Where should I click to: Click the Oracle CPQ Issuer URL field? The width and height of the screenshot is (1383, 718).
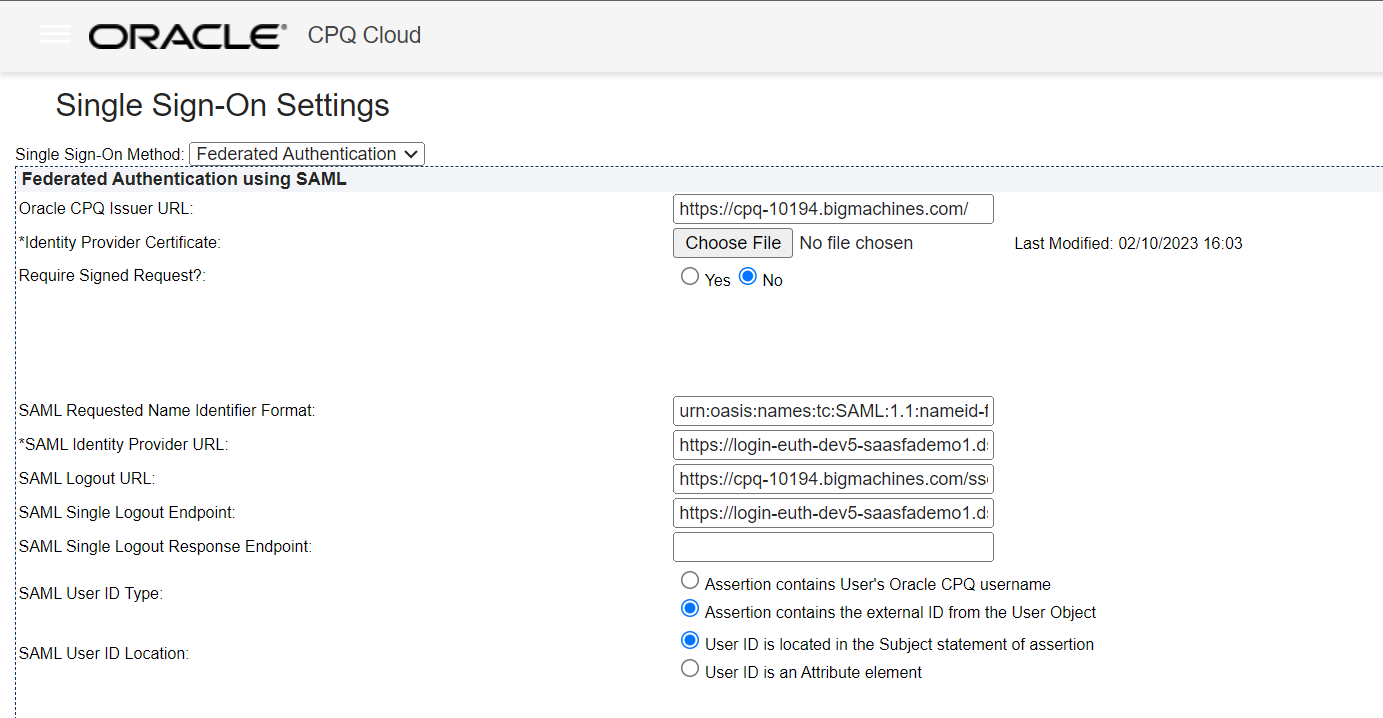833,209
